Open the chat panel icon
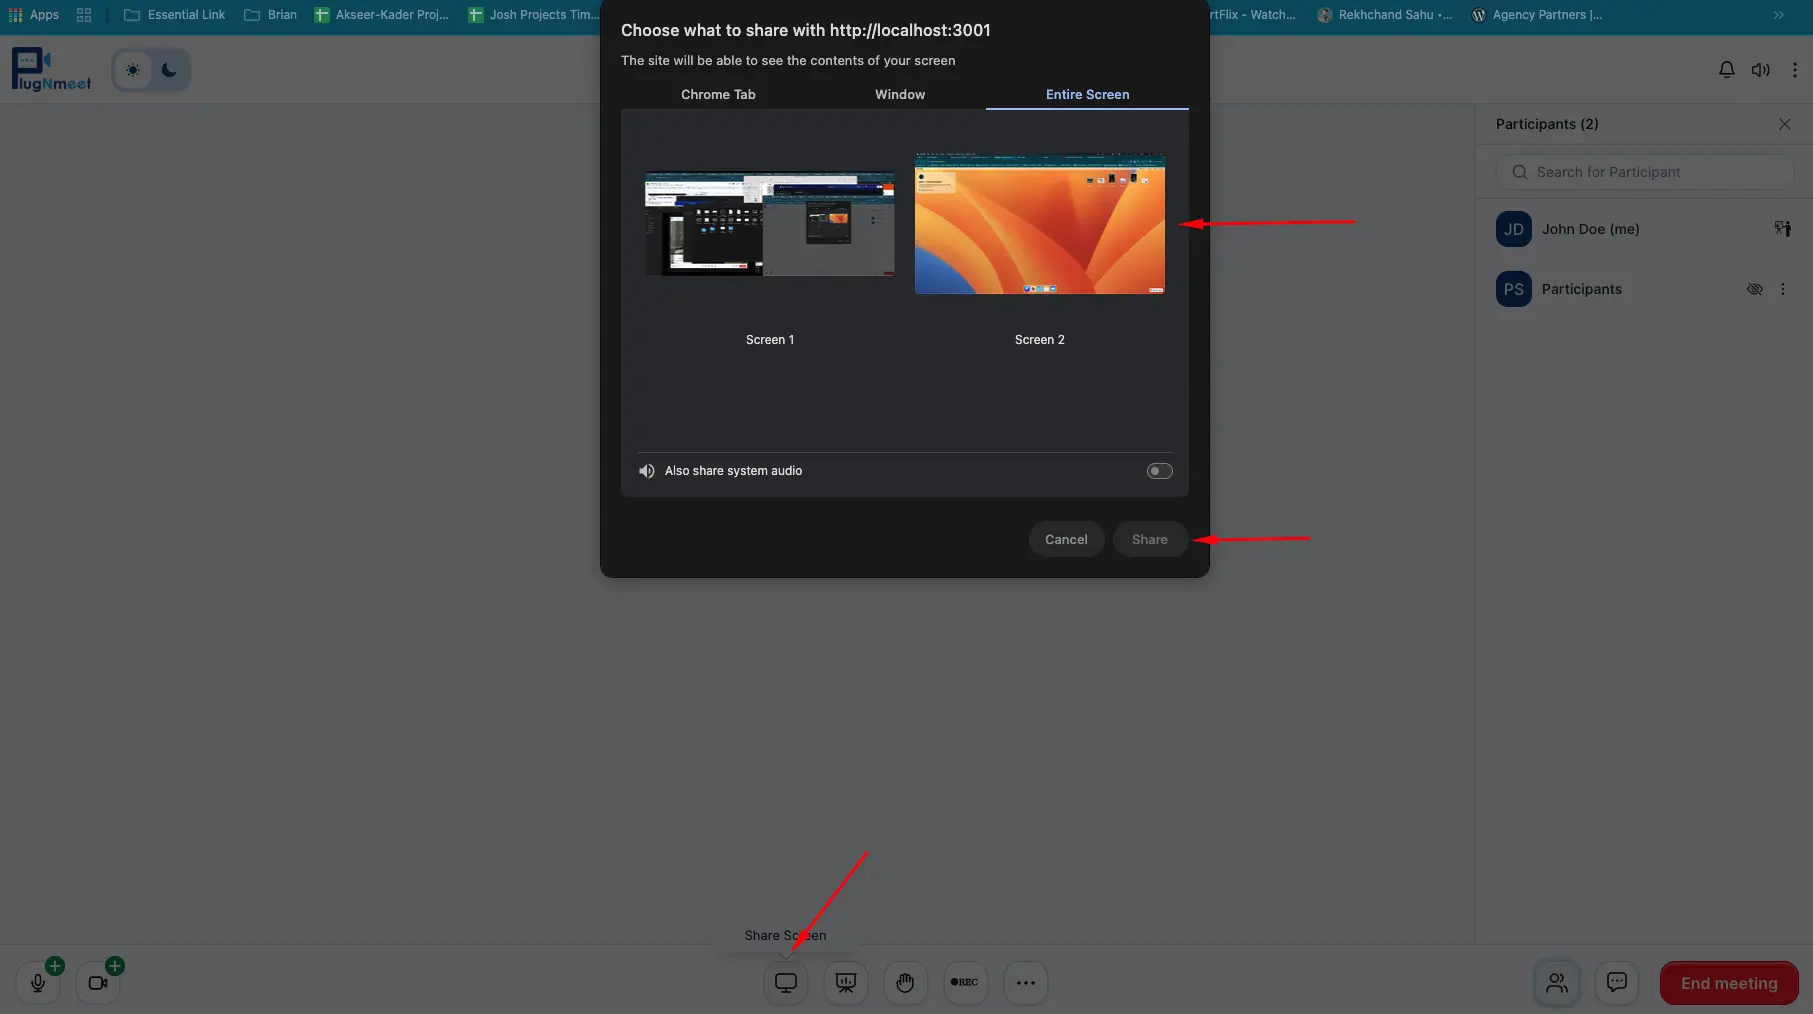 (1616, 983)
